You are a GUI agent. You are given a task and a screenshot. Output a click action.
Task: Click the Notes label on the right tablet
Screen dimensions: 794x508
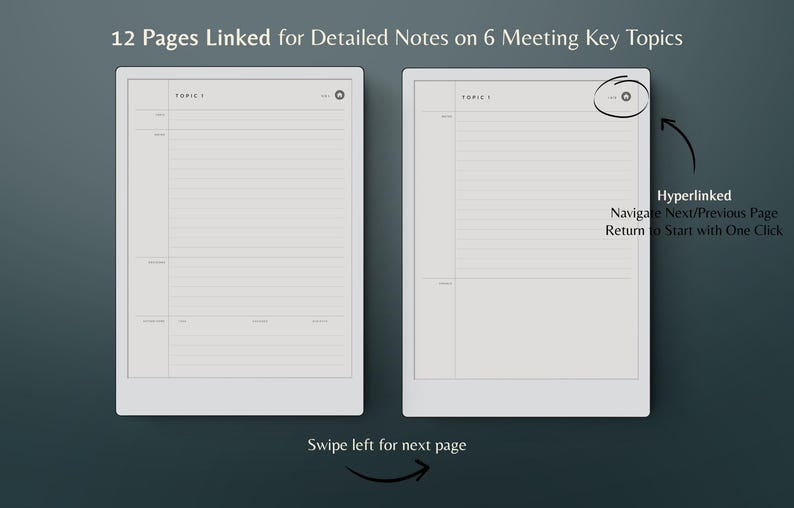pyautogui.click(x=447, y=116)
